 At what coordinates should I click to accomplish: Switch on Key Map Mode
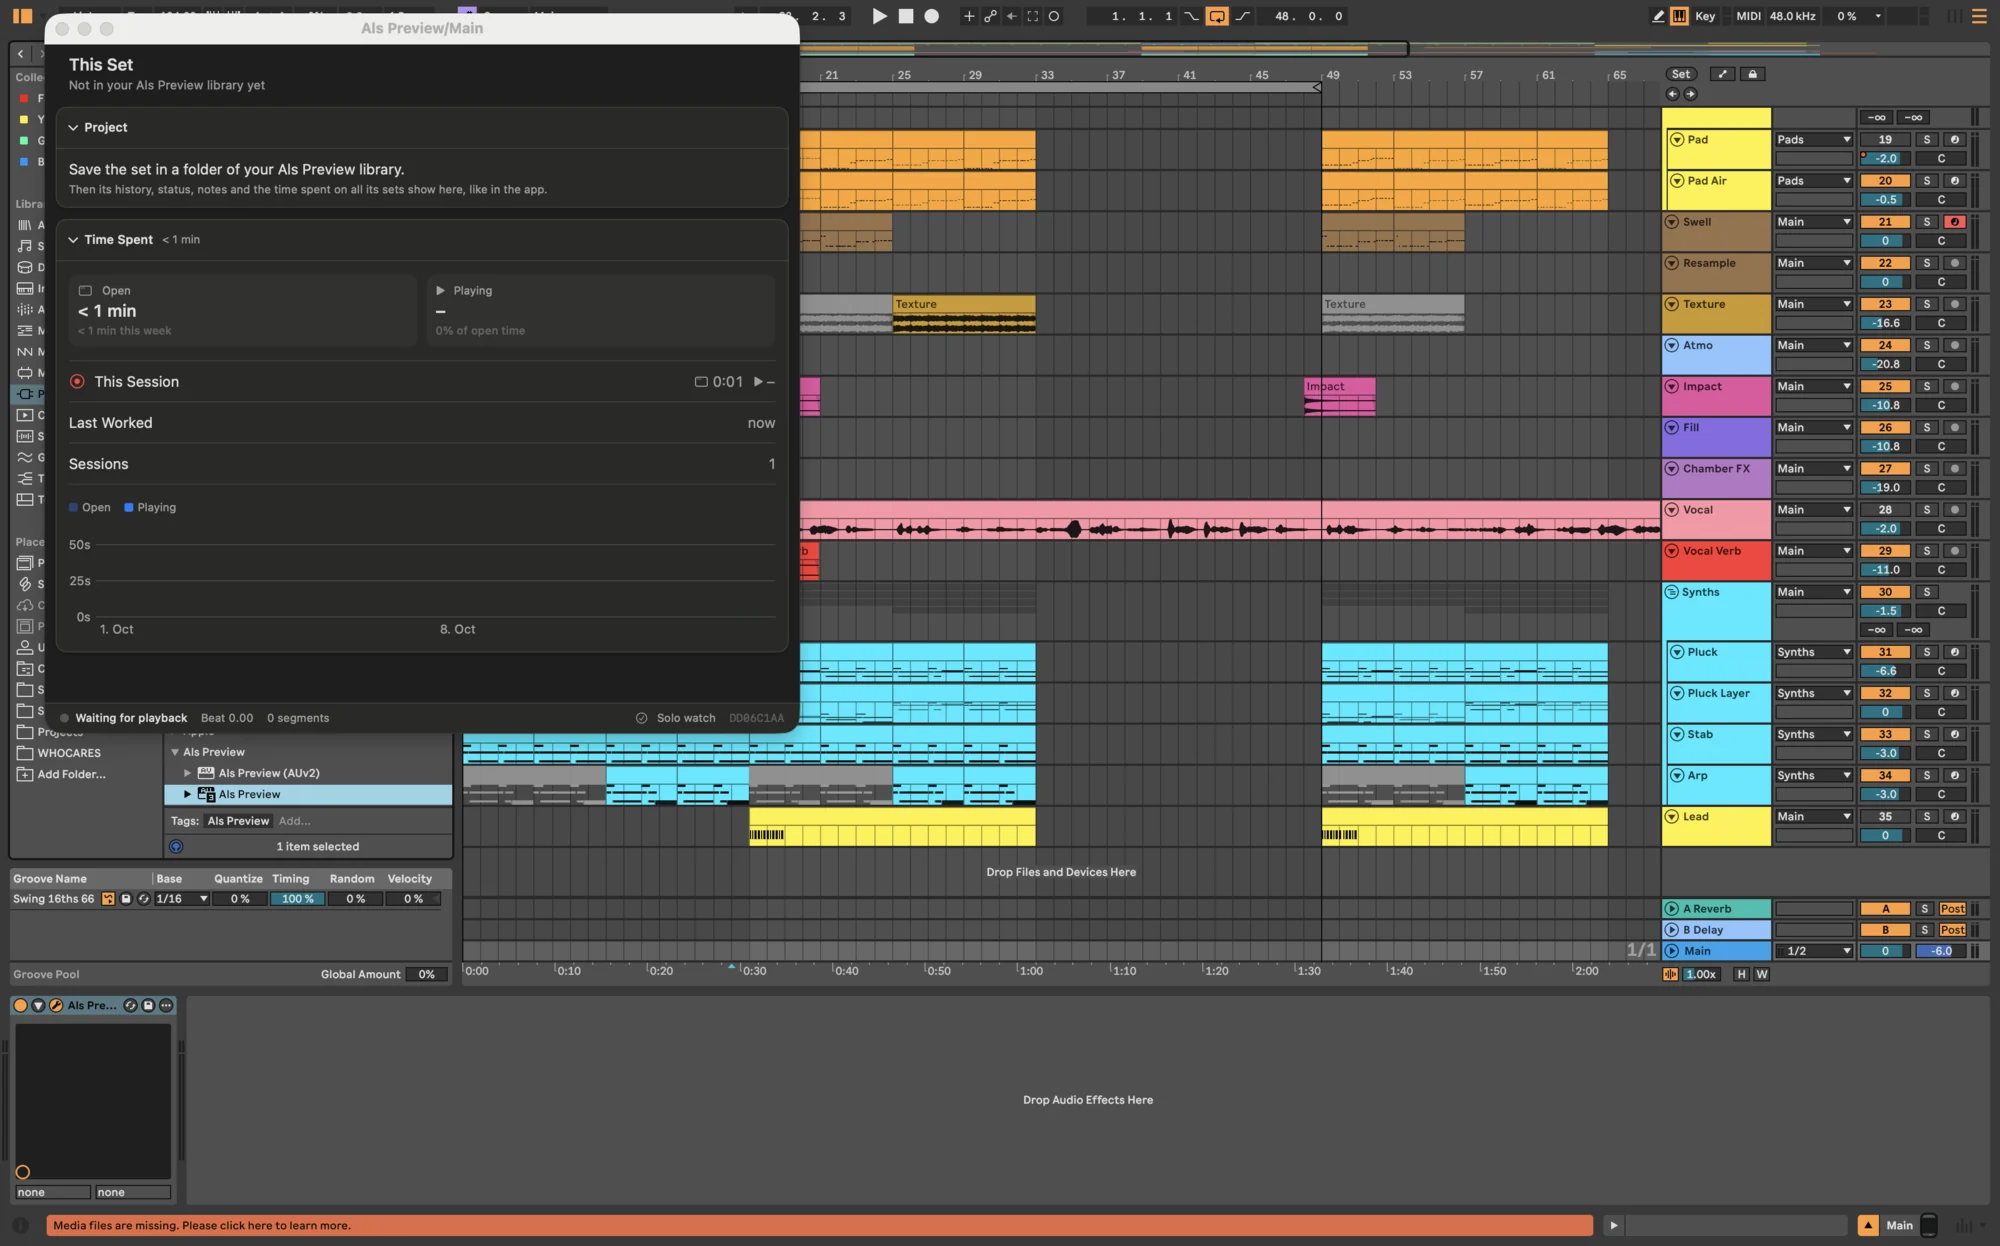pyautogui.click(x=1705, y=16)
